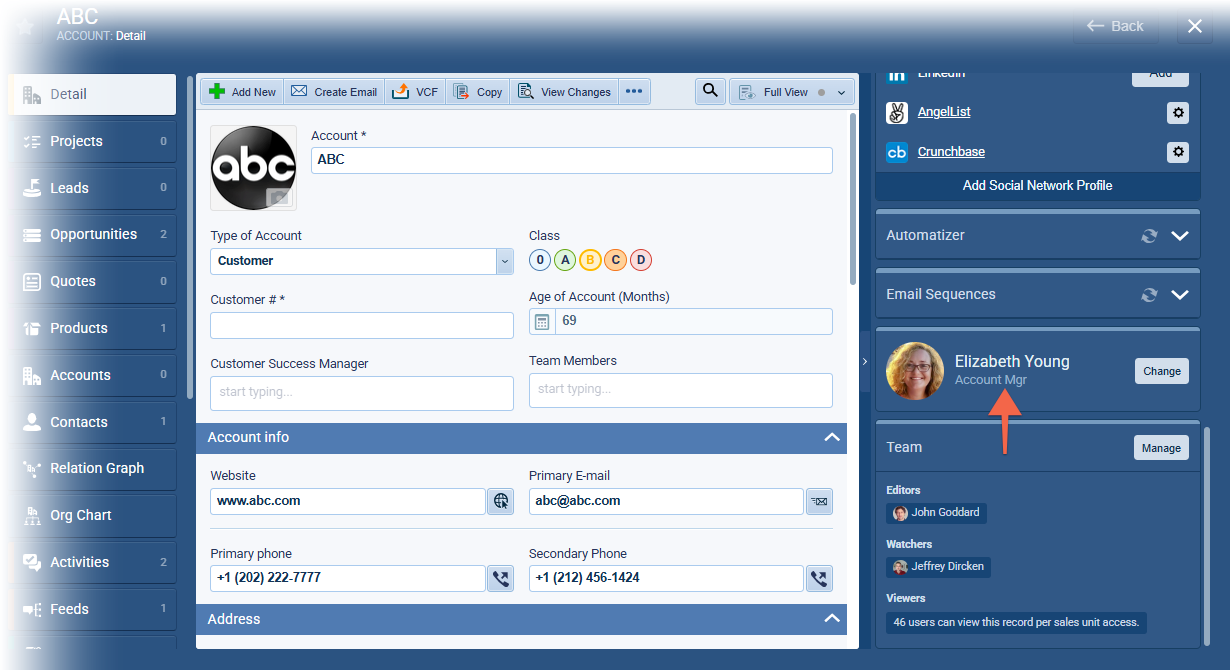Click the call icon next to Primary phone
Viewport: 1230px width, 670px height.
[x=500, y=578]
